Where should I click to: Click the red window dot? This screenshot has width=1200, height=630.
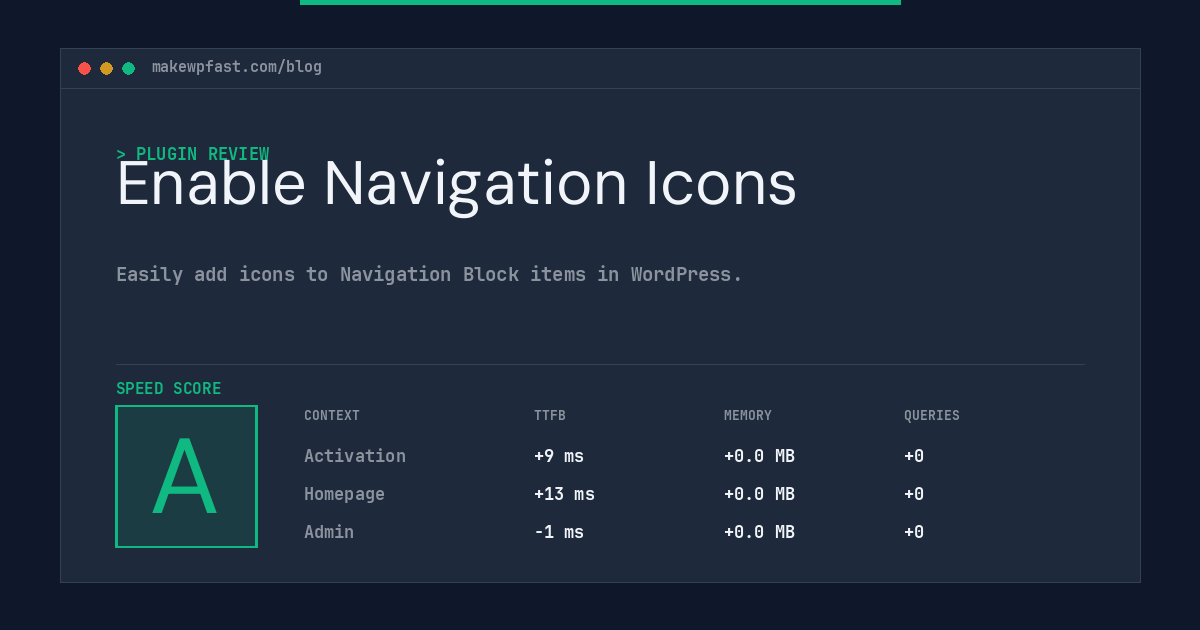coord(84,68)
